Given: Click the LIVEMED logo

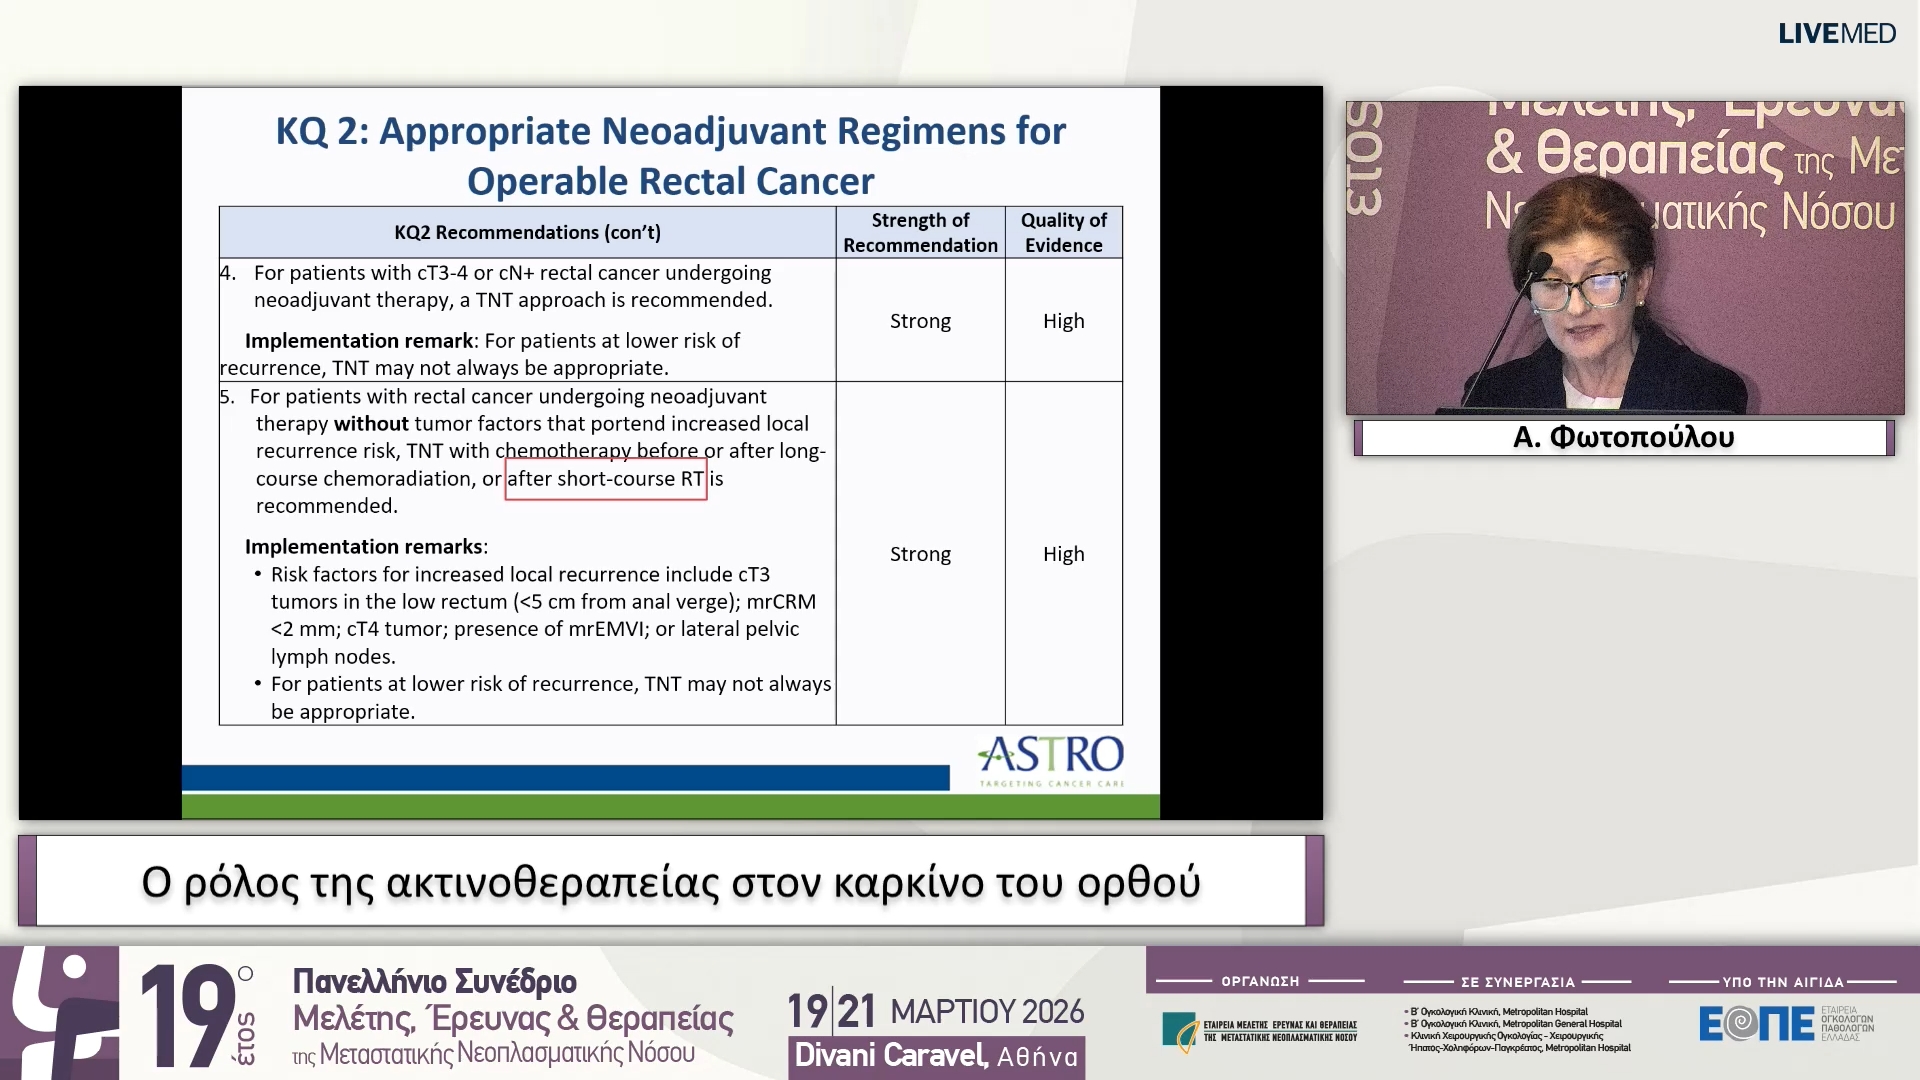Looking at the screenshot, I should (1837, 34).
